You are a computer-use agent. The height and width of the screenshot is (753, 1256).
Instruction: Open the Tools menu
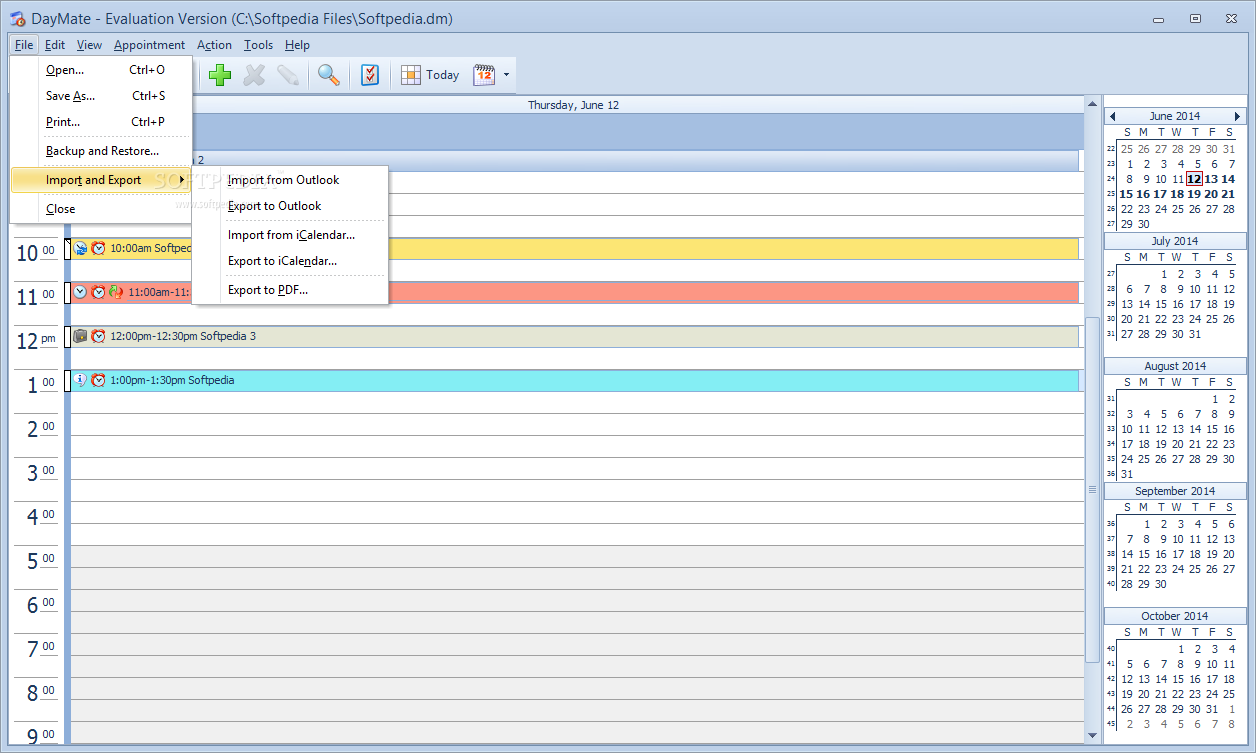pos(258,45)
